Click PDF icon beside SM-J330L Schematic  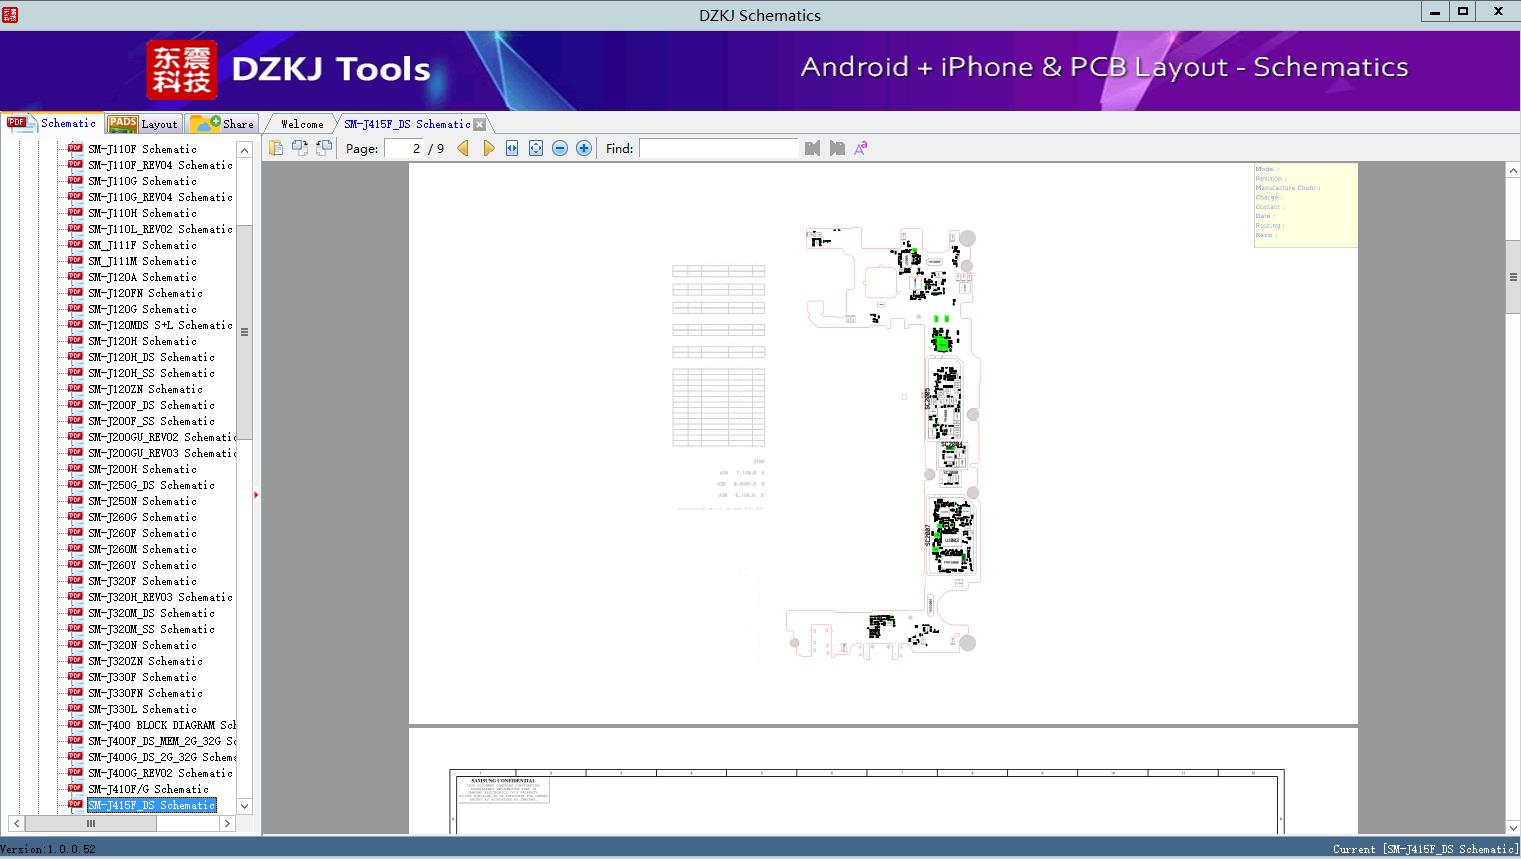click(75, 708)
